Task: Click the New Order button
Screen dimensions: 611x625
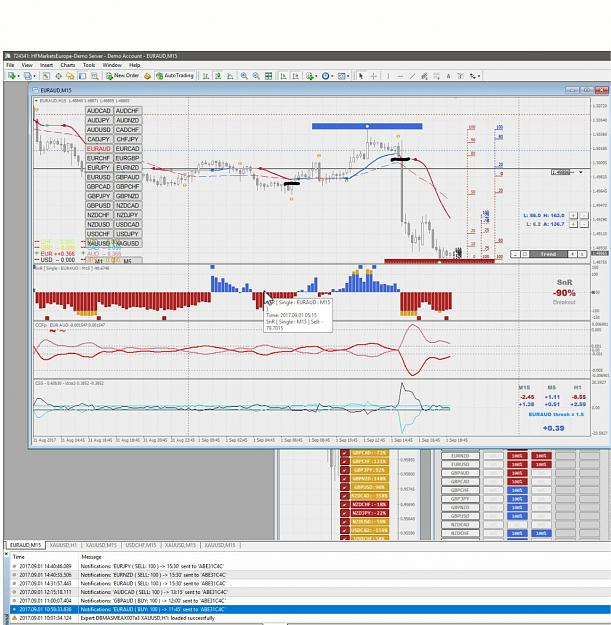Action: point(122,76)
